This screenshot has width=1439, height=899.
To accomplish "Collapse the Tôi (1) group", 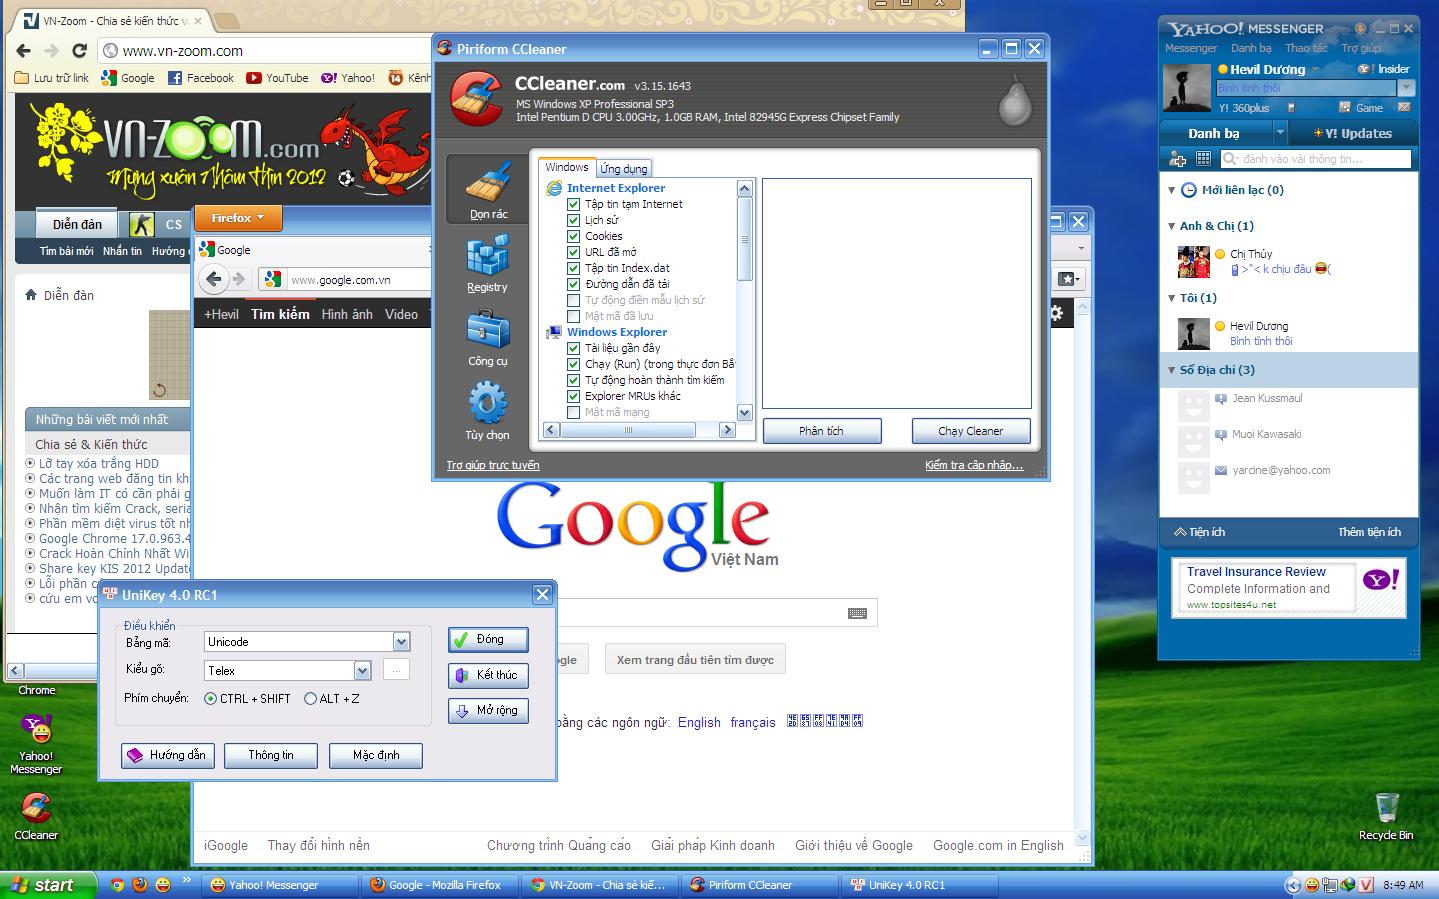I will 1172,298.
